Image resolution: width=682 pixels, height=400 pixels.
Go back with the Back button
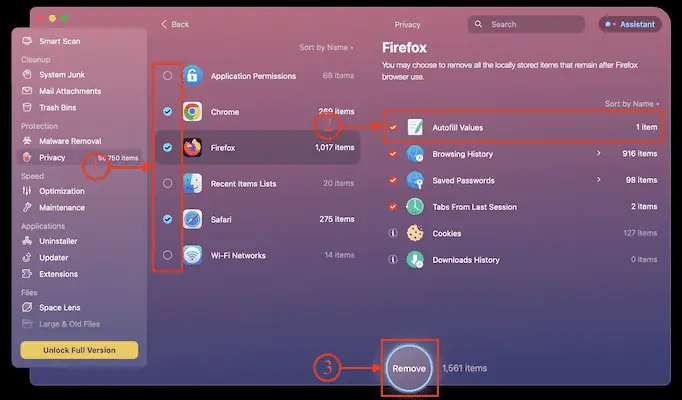(175, 24)
